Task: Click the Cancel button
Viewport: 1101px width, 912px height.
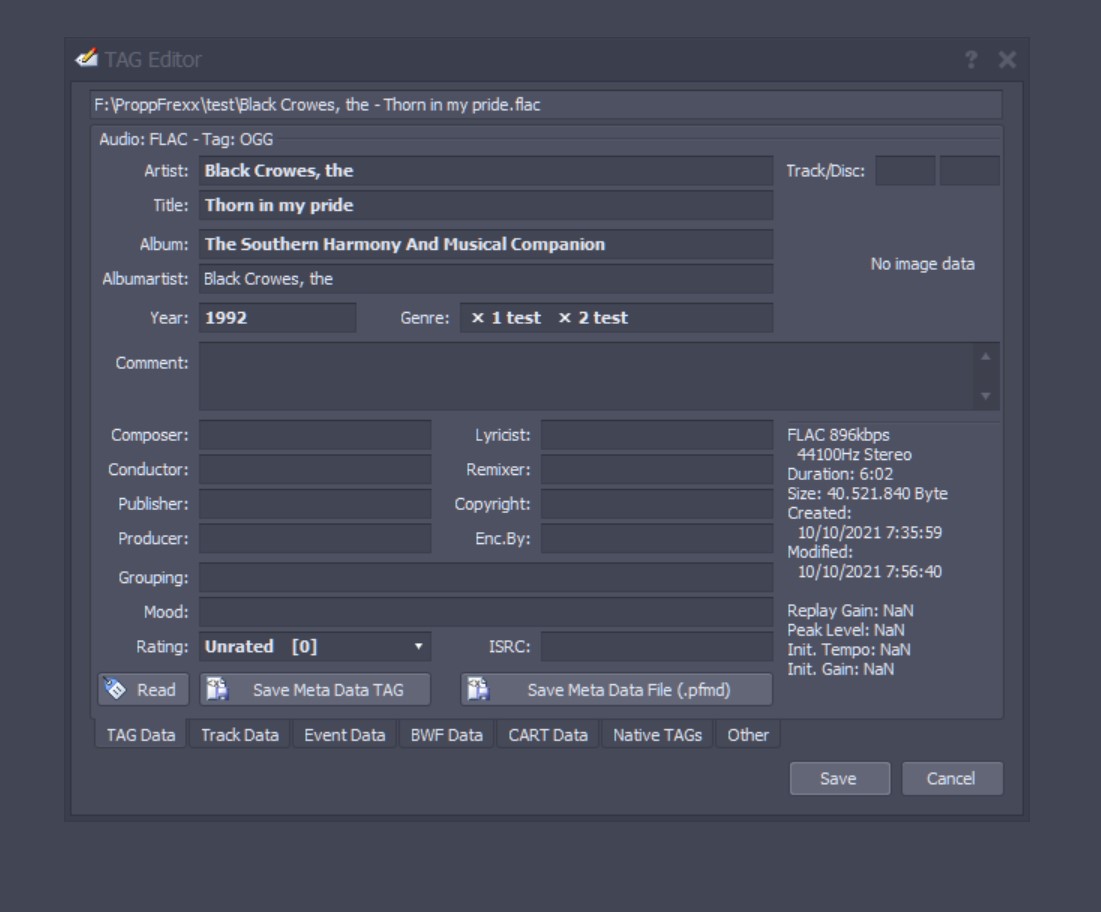Action: coord(951,779)
